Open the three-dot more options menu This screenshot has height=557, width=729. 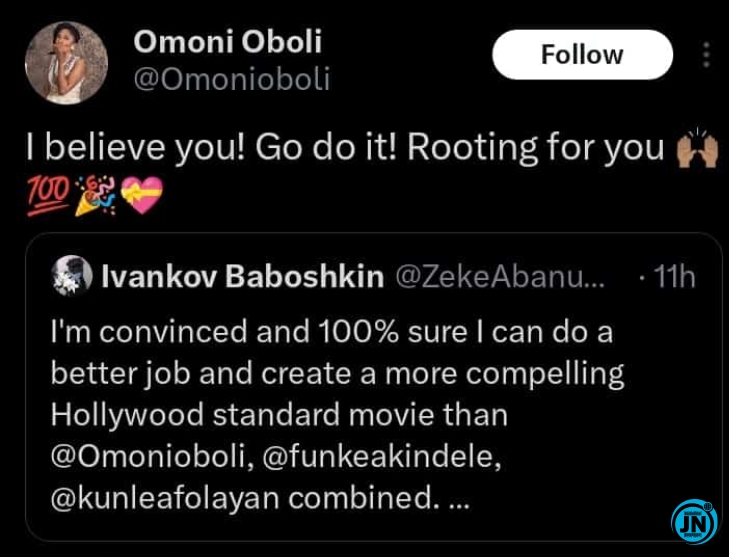(x=707, y=55)
